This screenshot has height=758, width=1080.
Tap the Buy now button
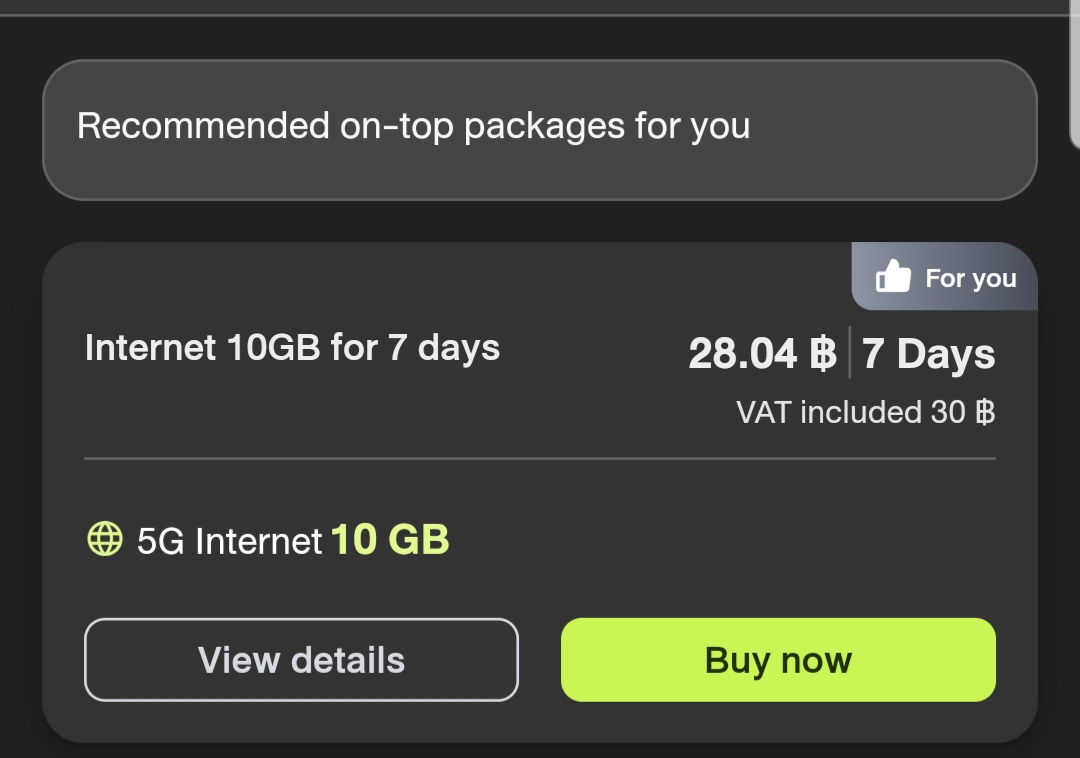click(778, 660)
